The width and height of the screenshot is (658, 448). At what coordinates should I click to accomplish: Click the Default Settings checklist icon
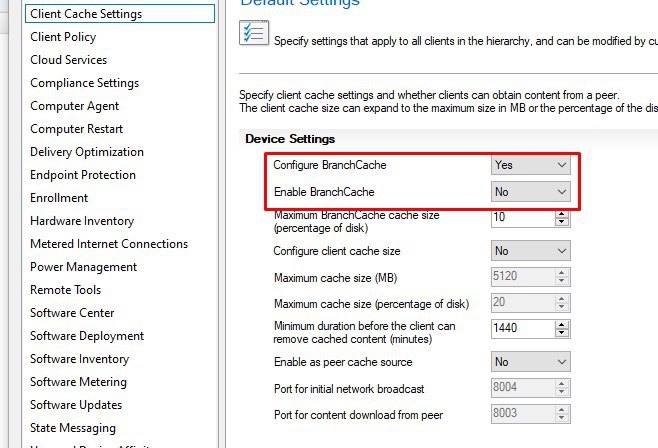(254, 33)
